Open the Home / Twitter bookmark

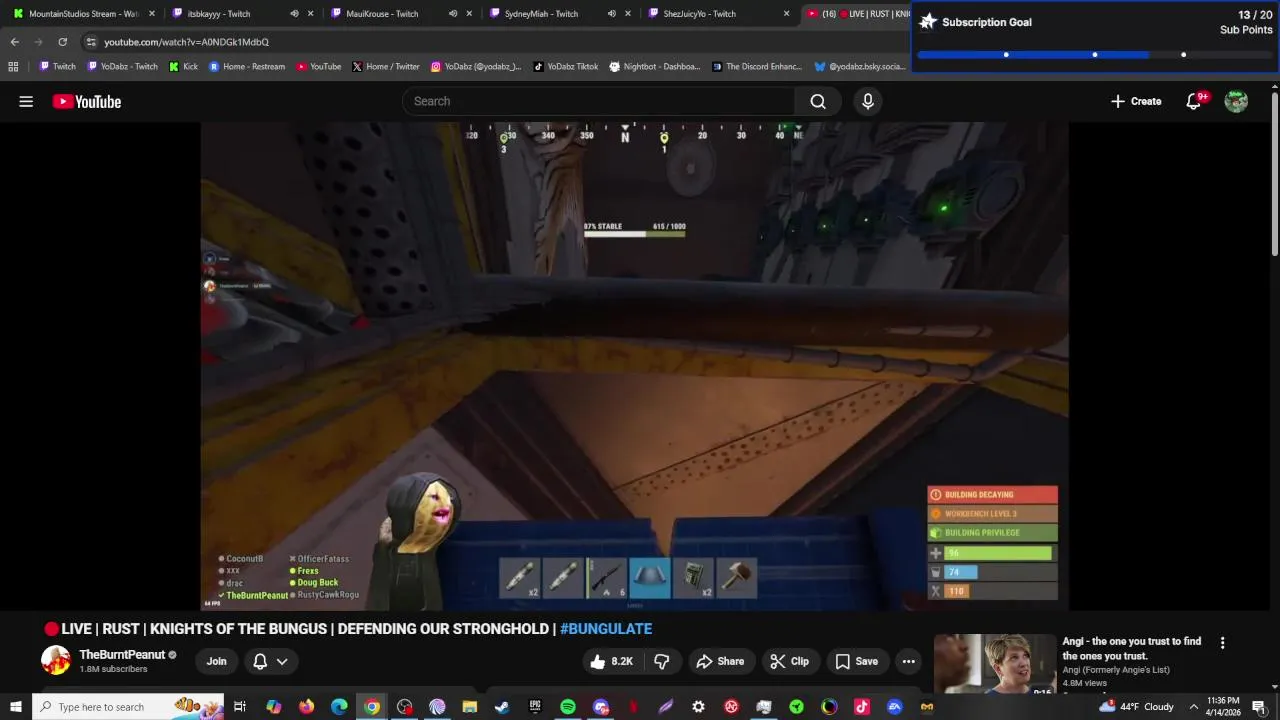coord(386,67)
